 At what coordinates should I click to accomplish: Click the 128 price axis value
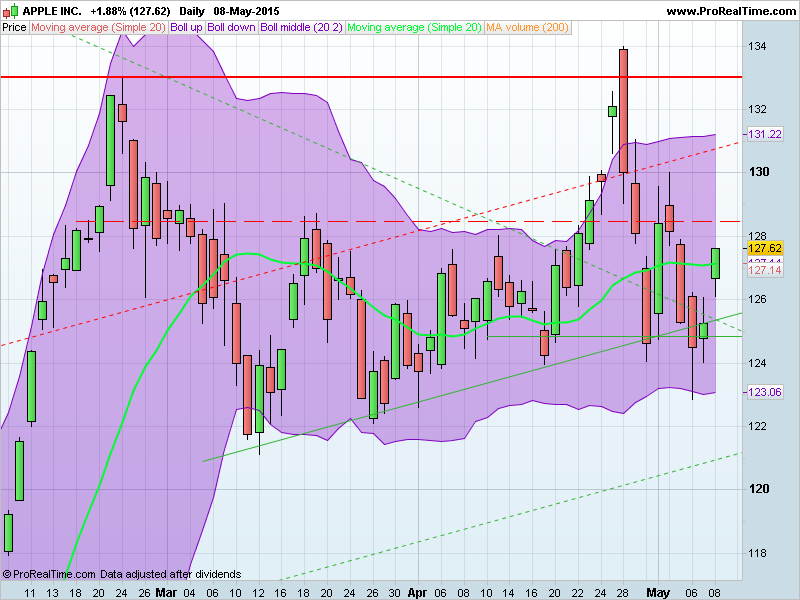757,236
